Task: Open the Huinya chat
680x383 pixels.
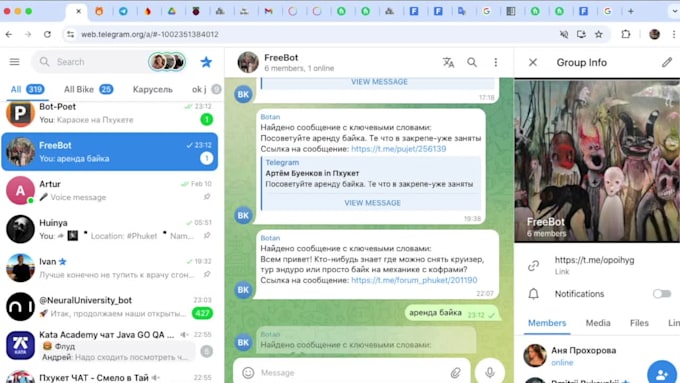Action: click(110, 229)
